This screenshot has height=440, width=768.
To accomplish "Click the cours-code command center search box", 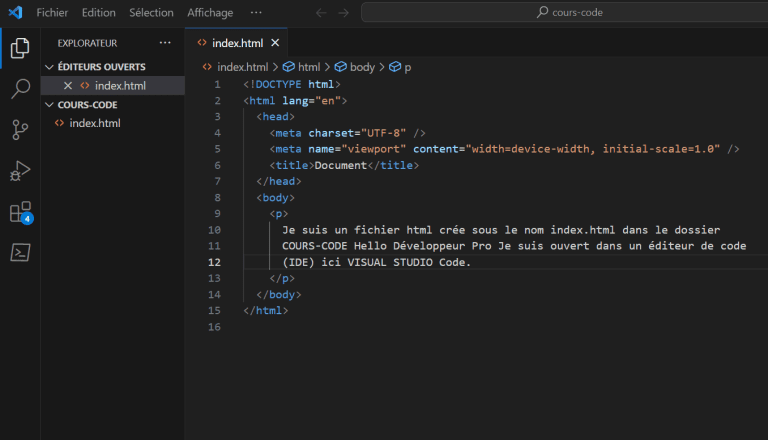I will 564,12.
